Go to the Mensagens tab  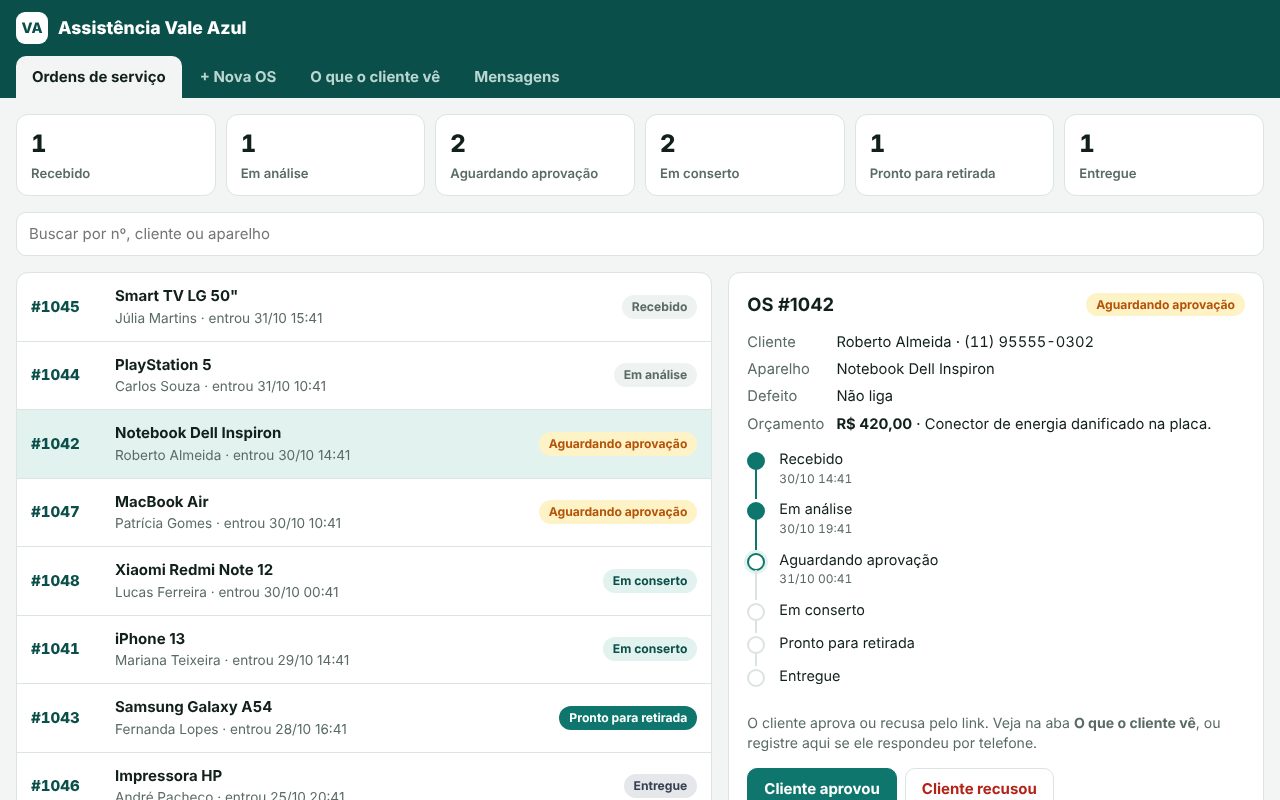pyautogui.click(x=517, y=77)
